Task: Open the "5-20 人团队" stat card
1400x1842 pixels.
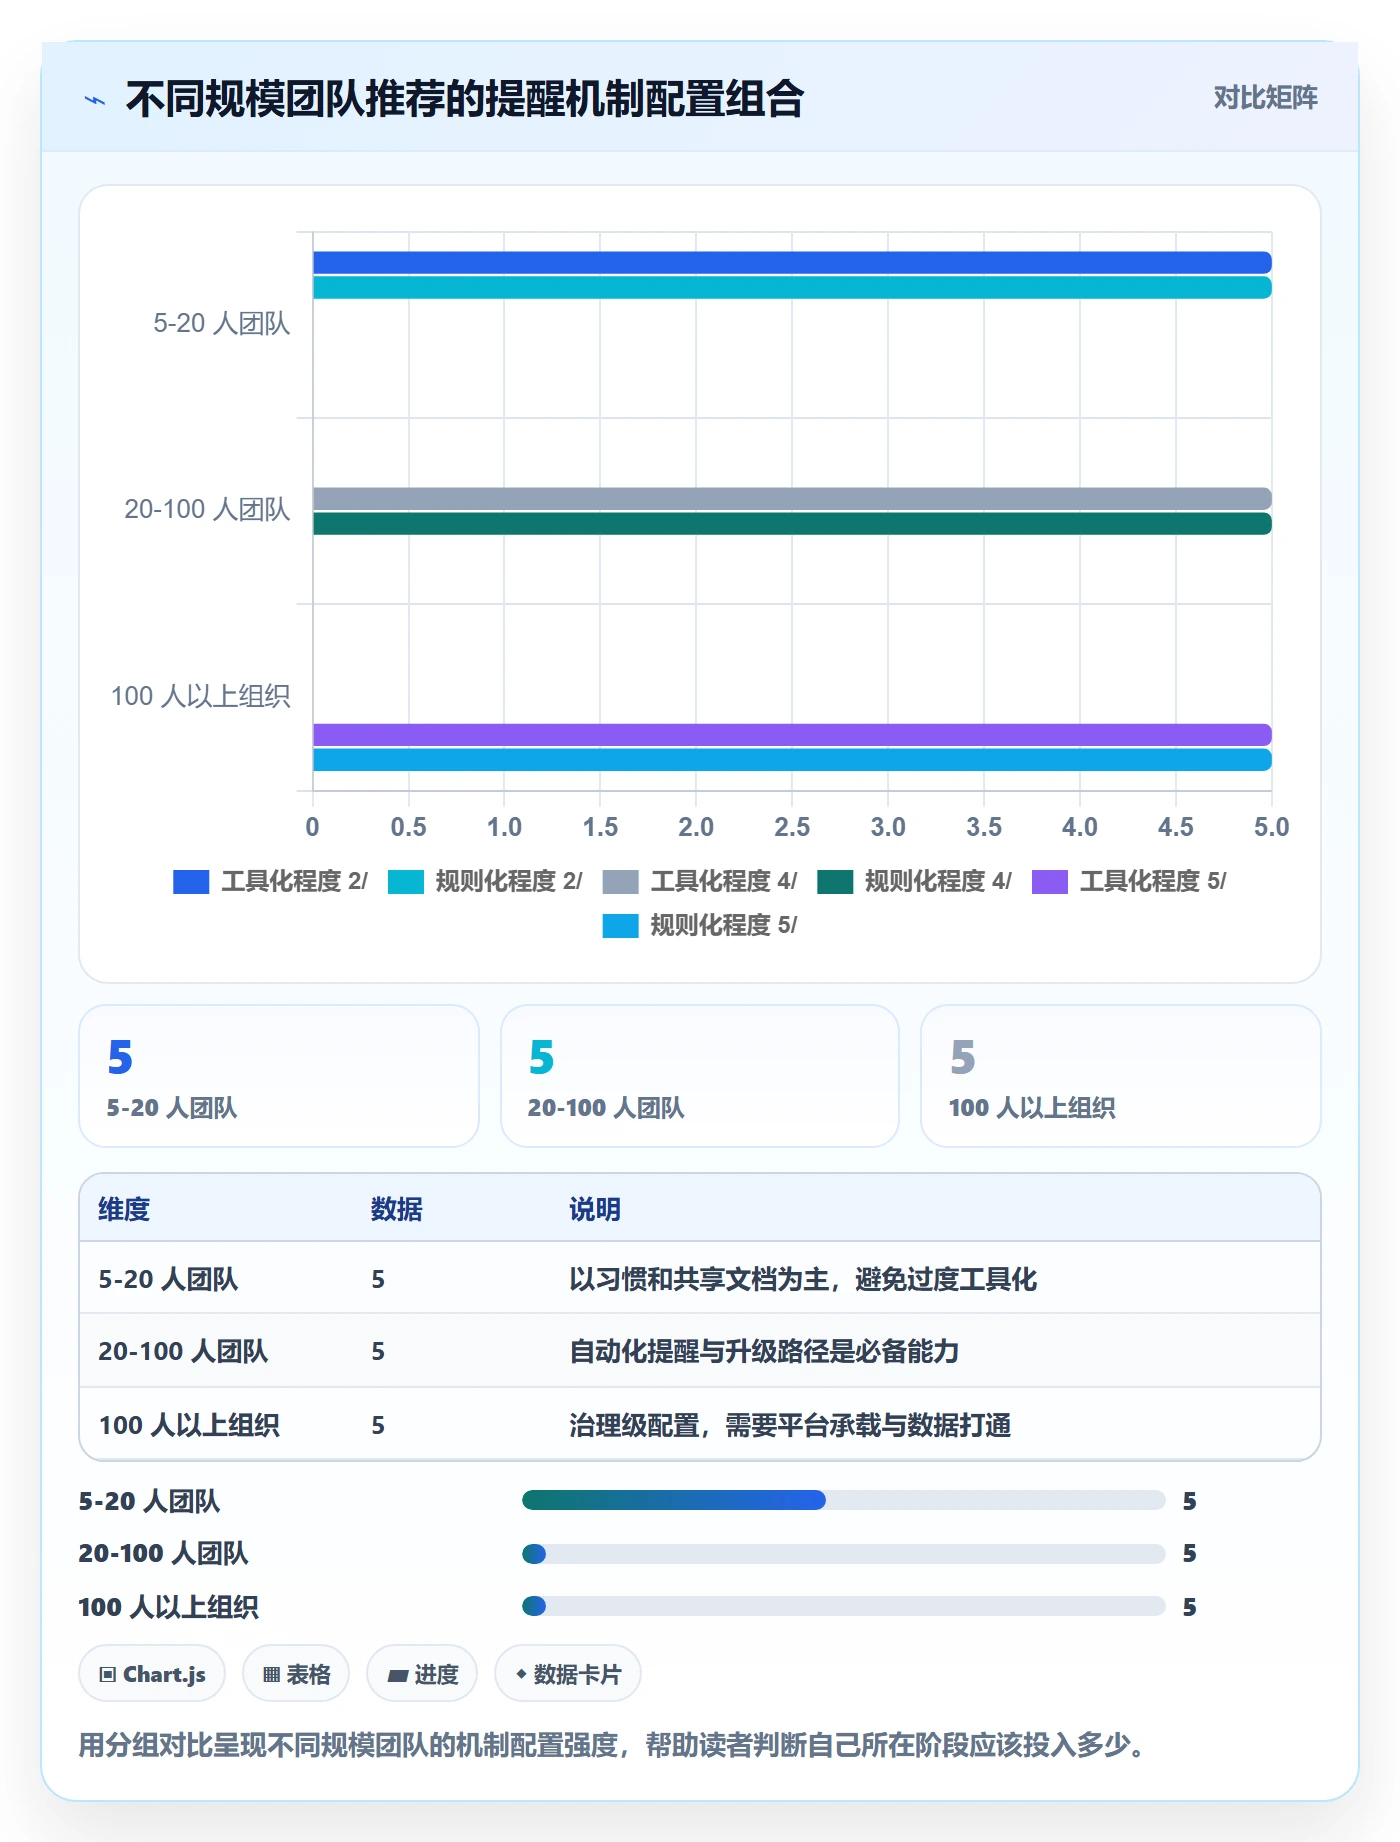Action: pos(279,1076)
